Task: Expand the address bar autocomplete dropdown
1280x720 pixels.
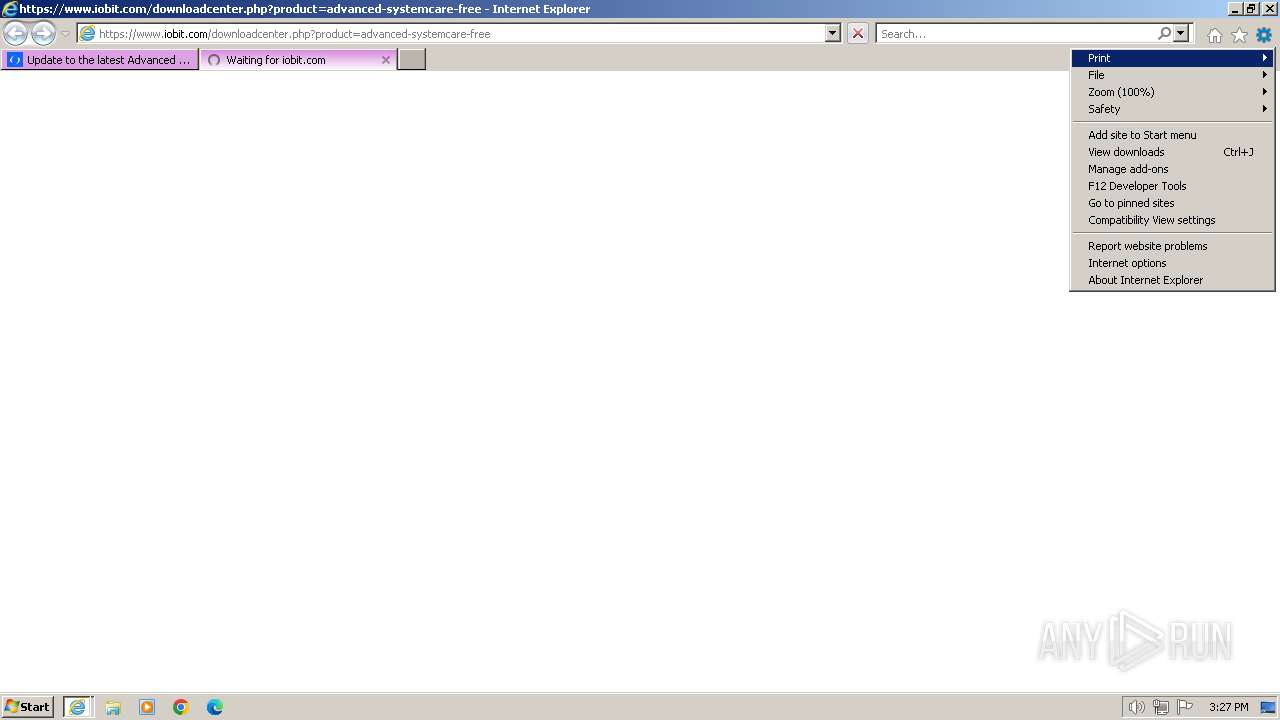Action: (833, 33)
